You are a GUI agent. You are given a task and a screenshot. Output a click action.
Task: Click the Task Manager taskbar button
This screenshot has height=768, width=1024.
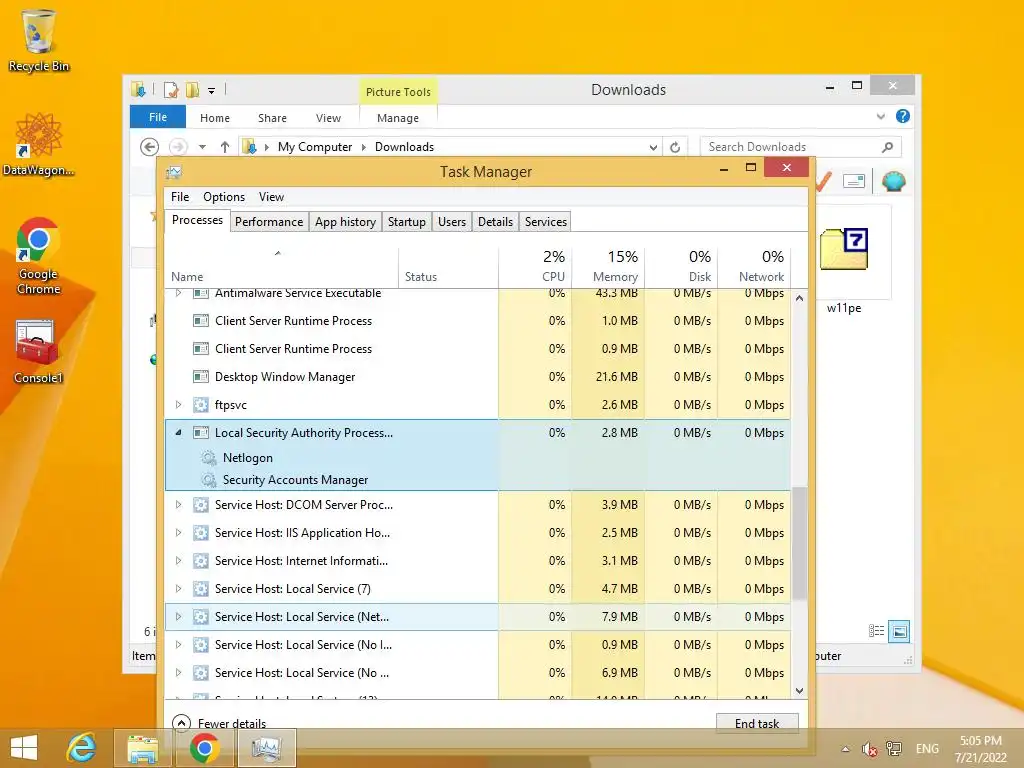(x=266, y=748)
